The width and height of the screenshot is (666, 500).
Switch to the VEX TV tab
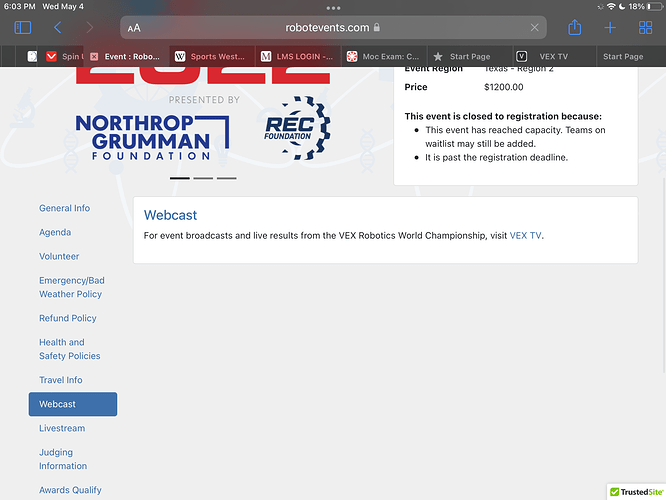(554, 56)
